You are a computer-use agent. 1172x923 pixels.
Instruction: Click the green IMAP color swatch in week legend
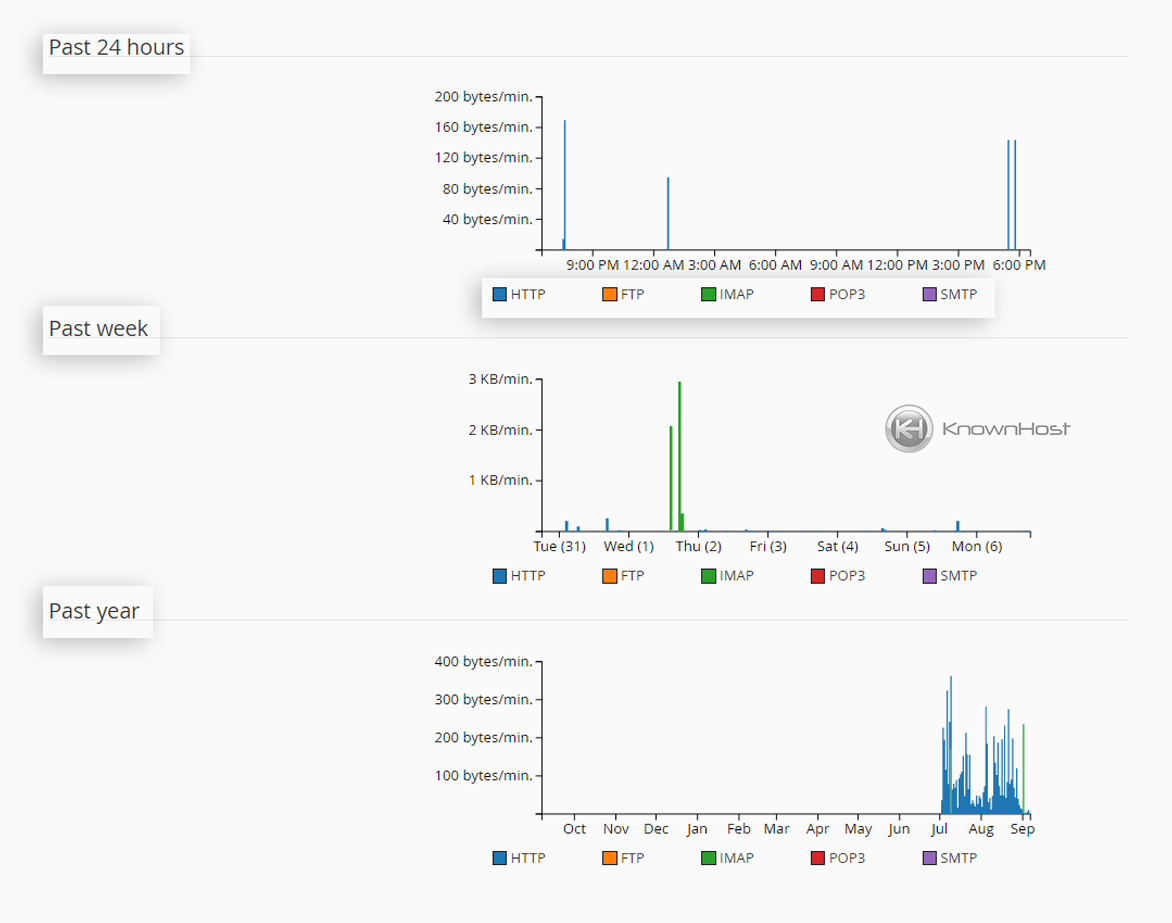(709, 576)
